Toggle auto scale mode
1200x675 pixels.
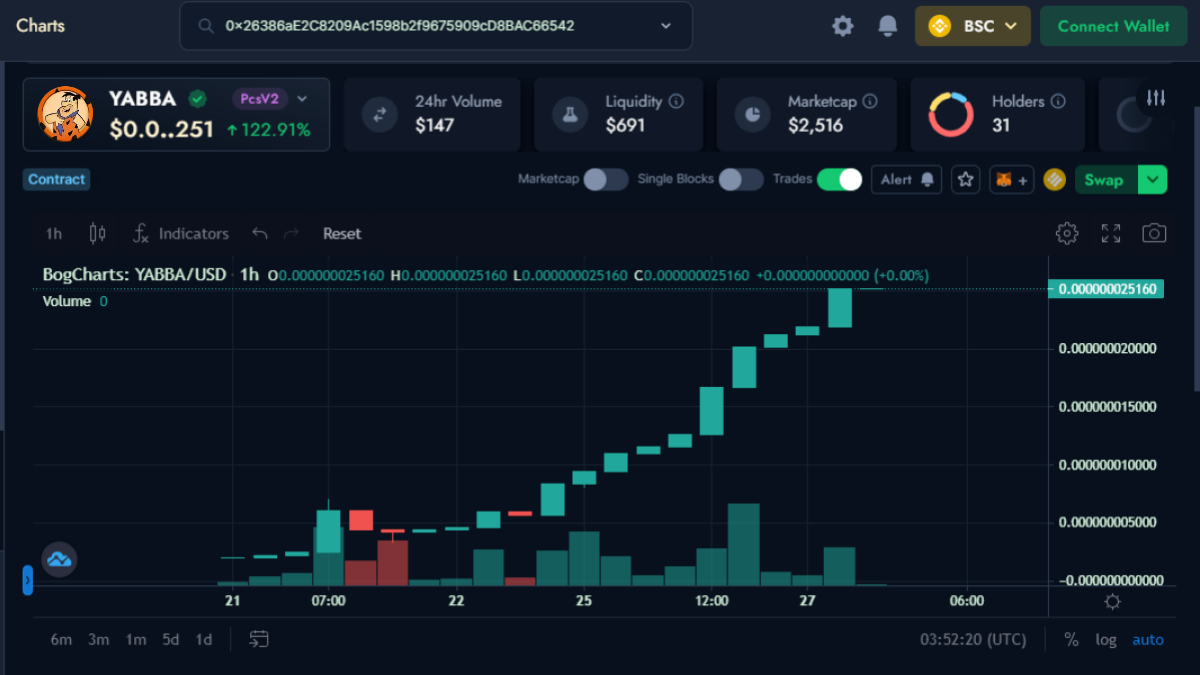click(1148, 639)
